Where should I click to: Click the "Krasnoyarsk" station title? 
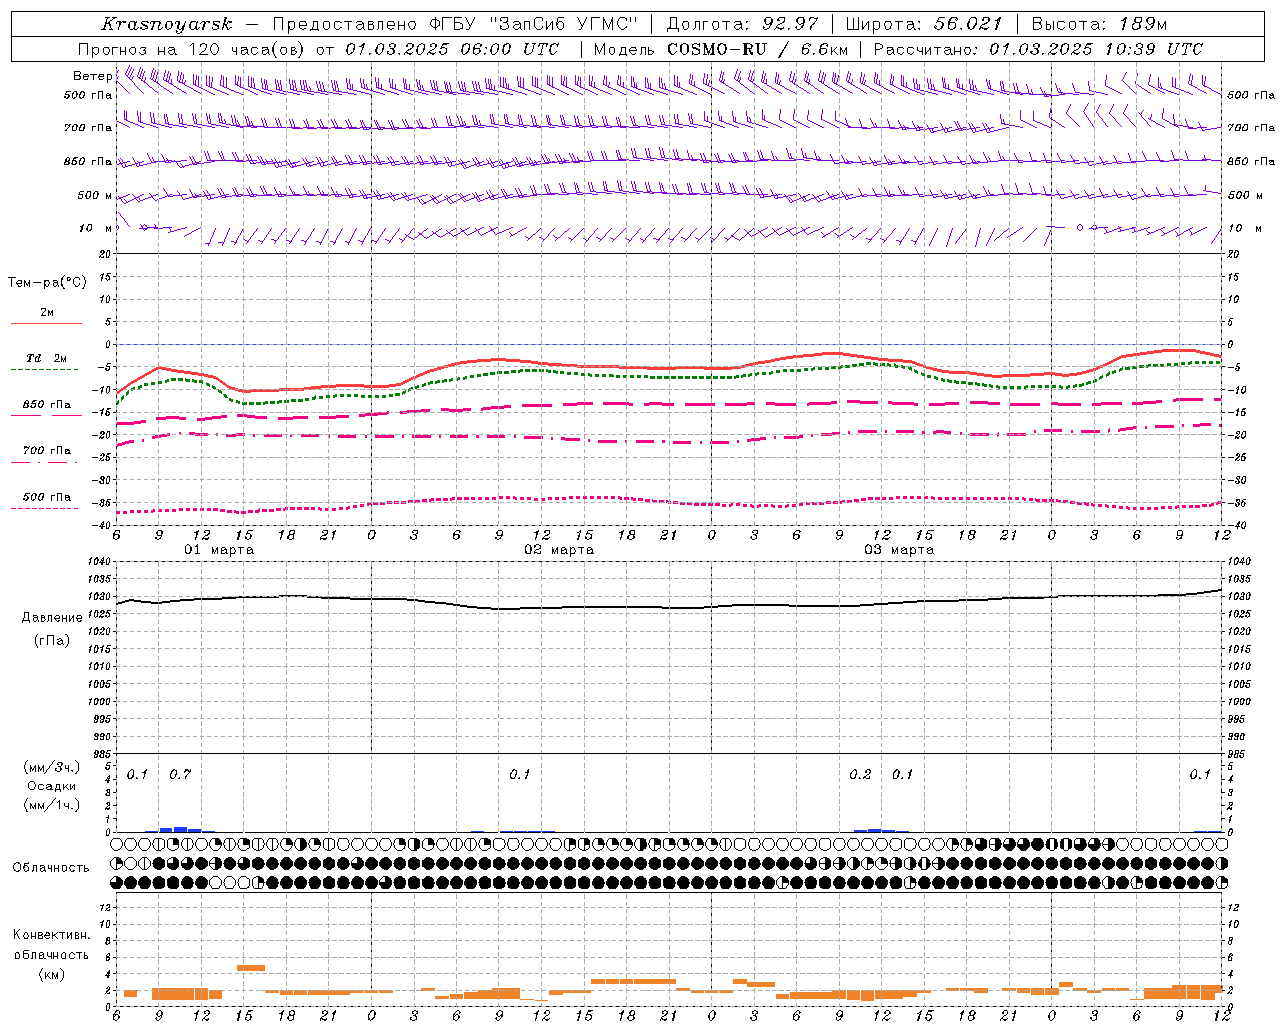click(166, 24)
